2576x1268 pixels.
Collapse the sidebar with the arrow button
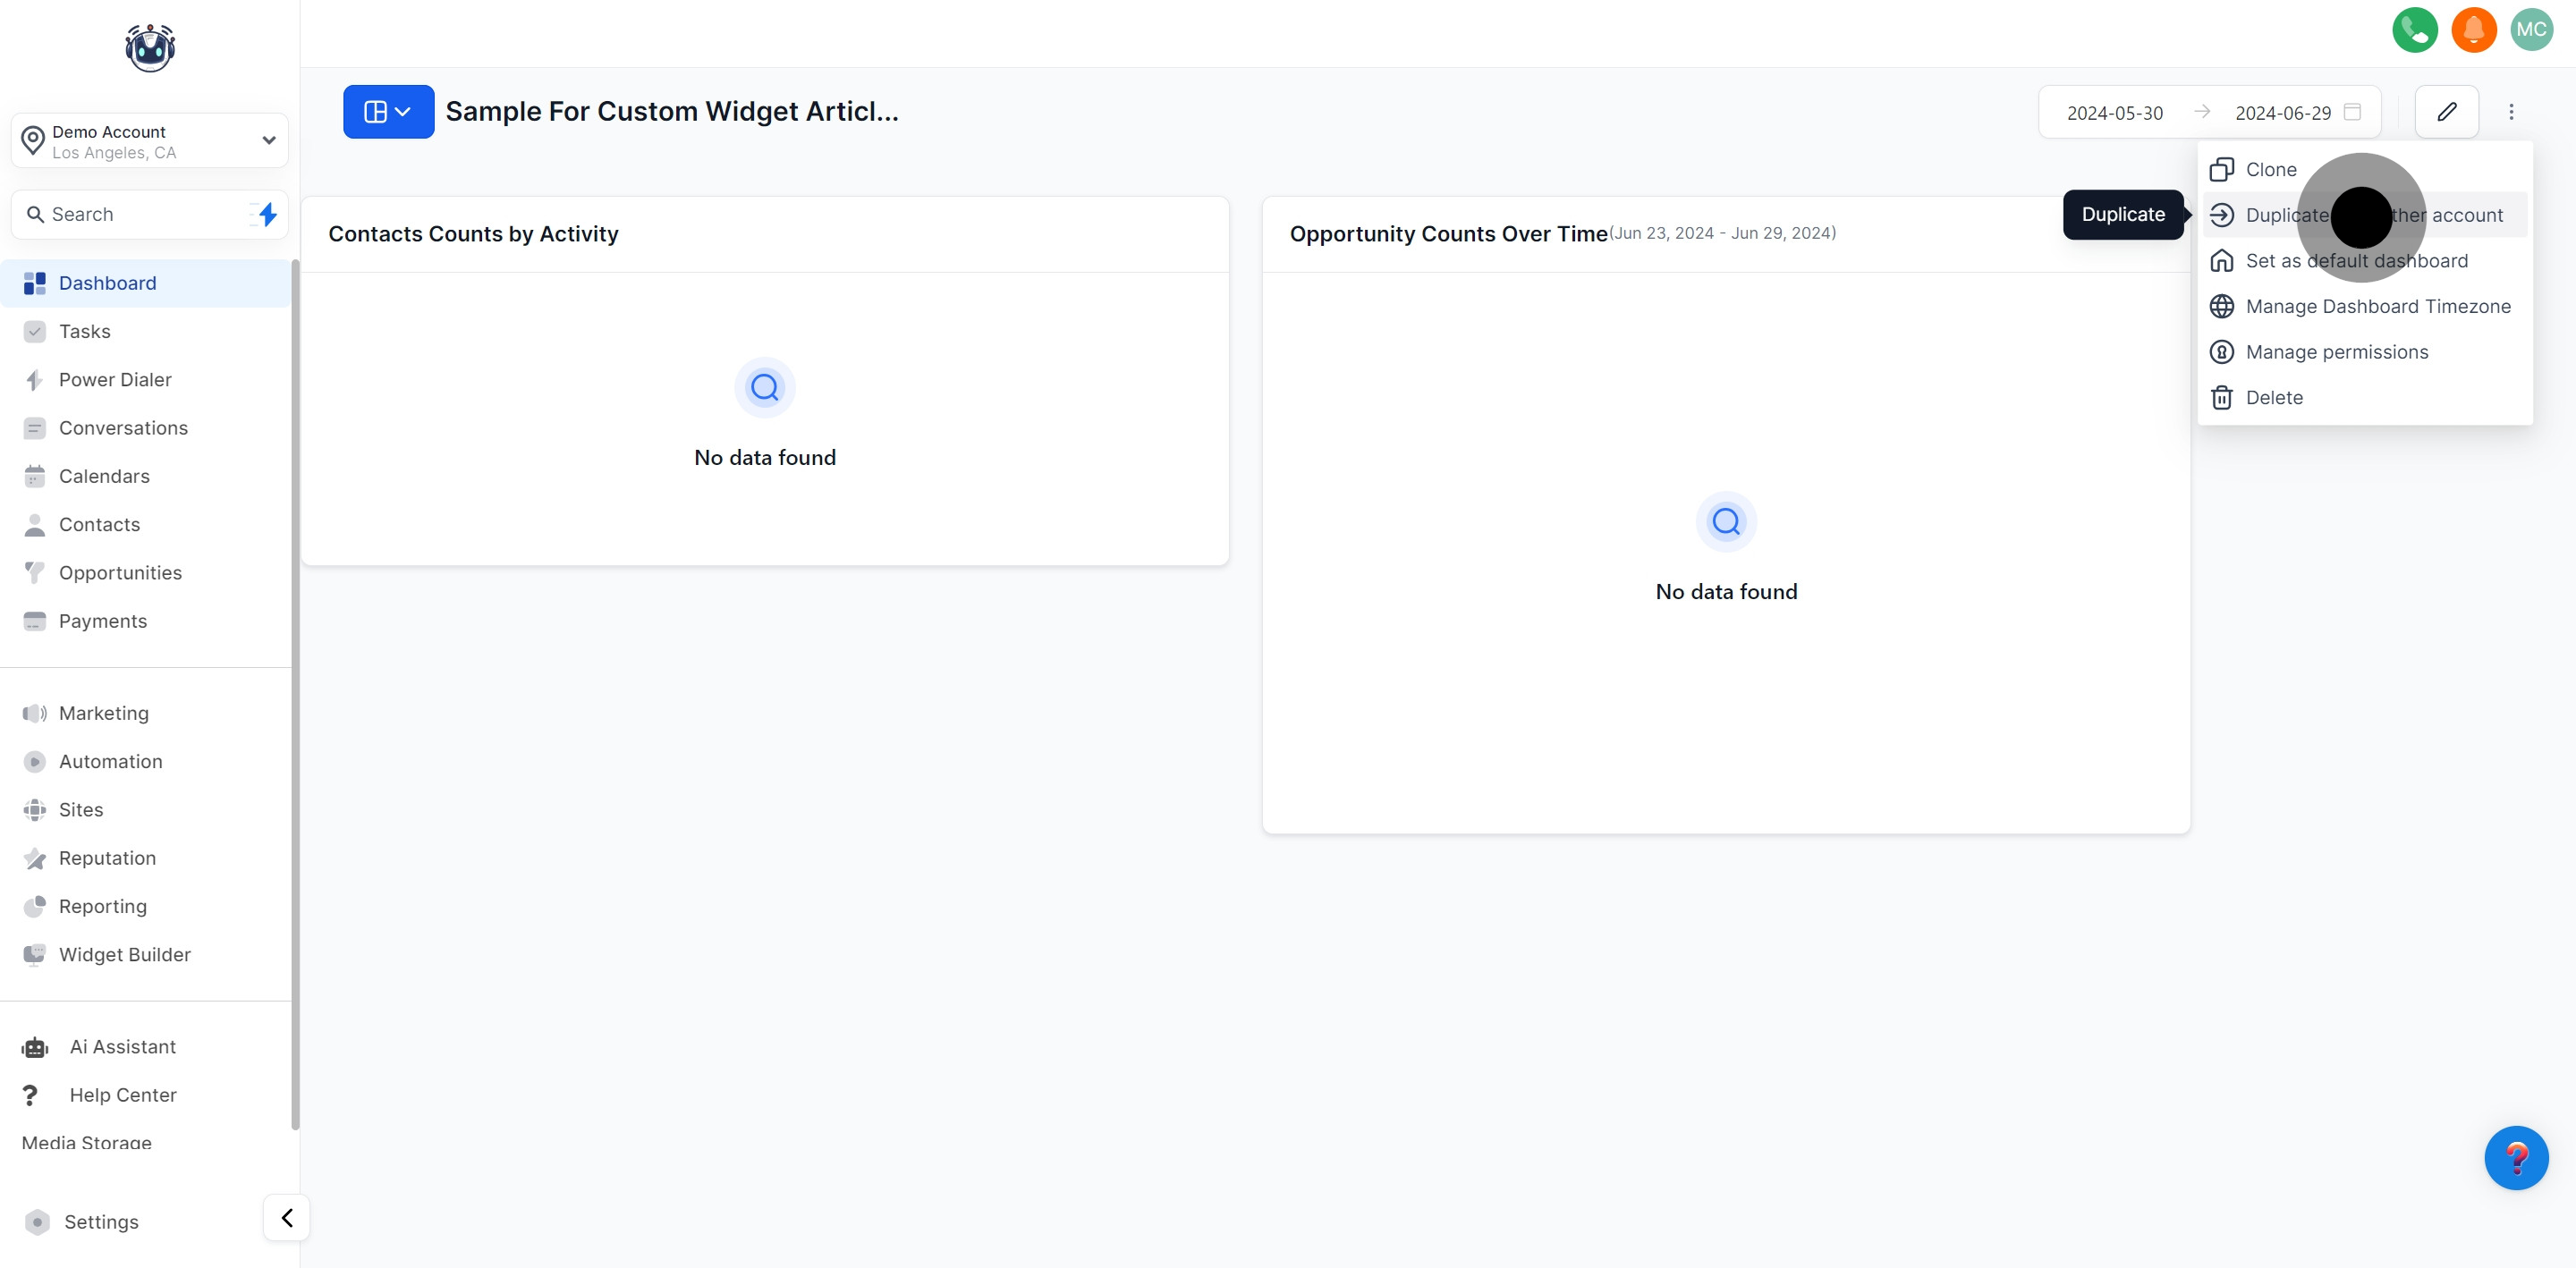point(287,1218)
